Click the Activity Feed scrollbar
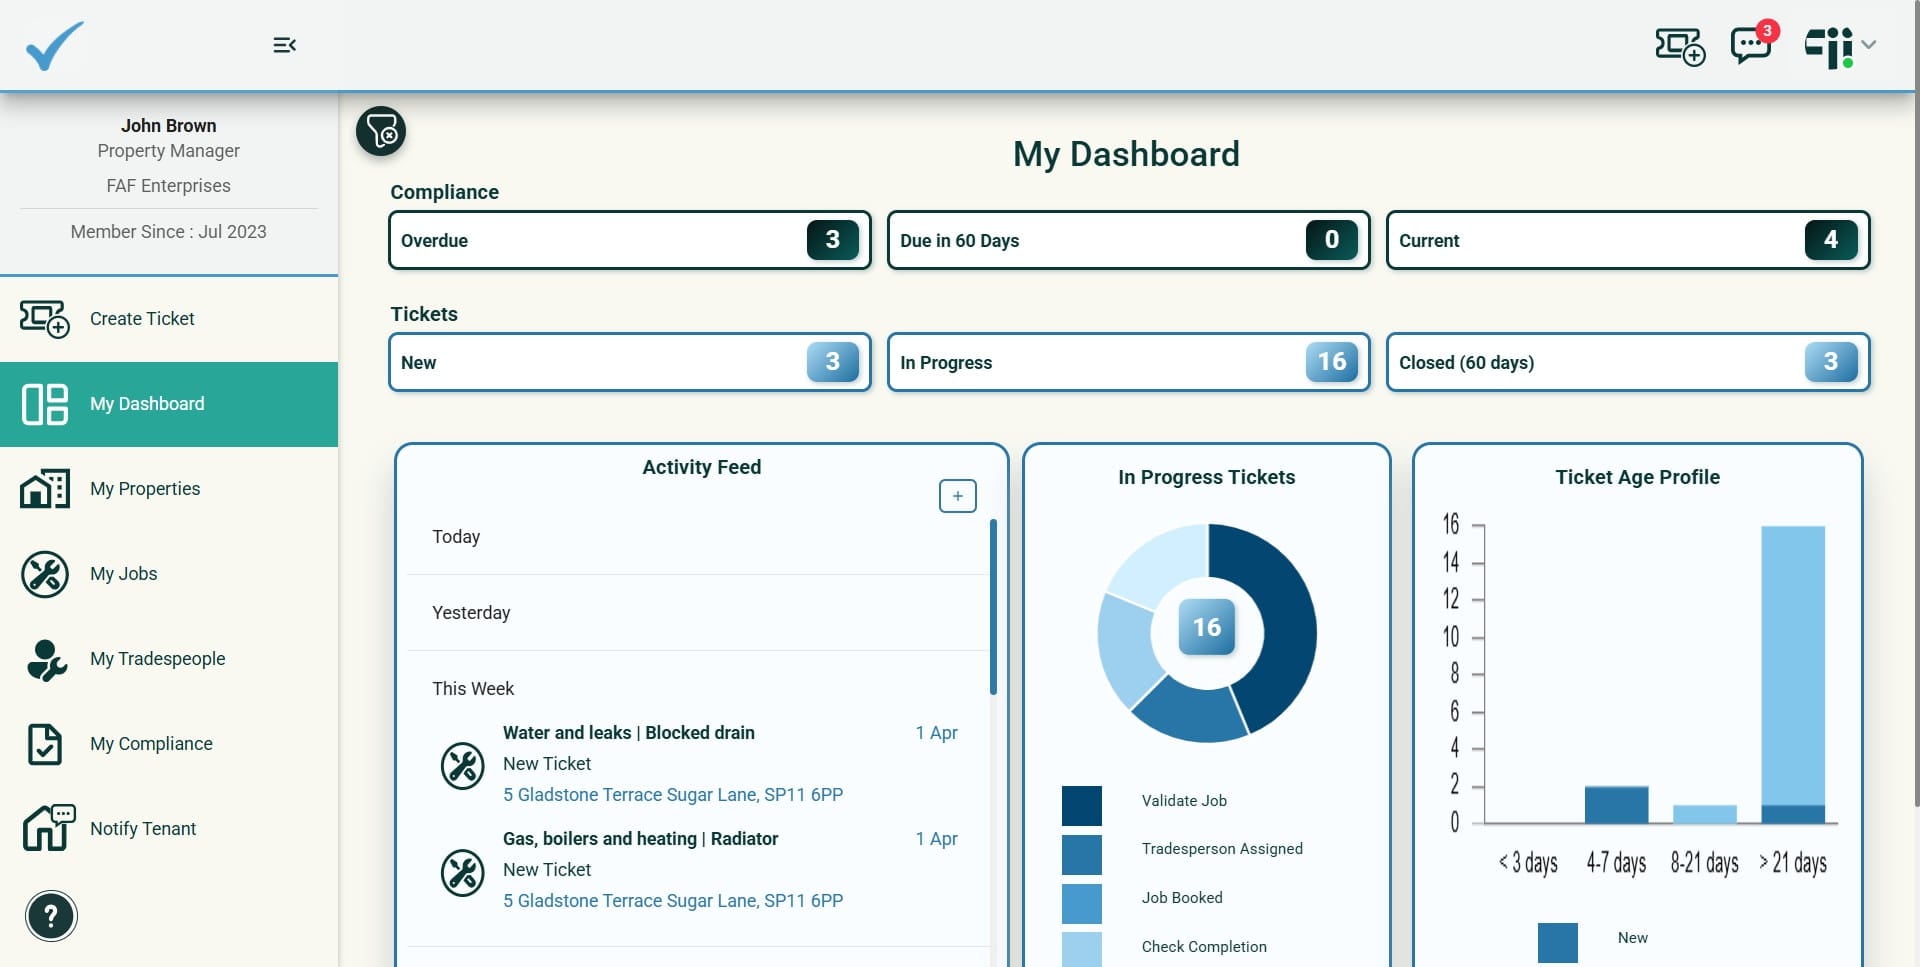 (993, 606)
